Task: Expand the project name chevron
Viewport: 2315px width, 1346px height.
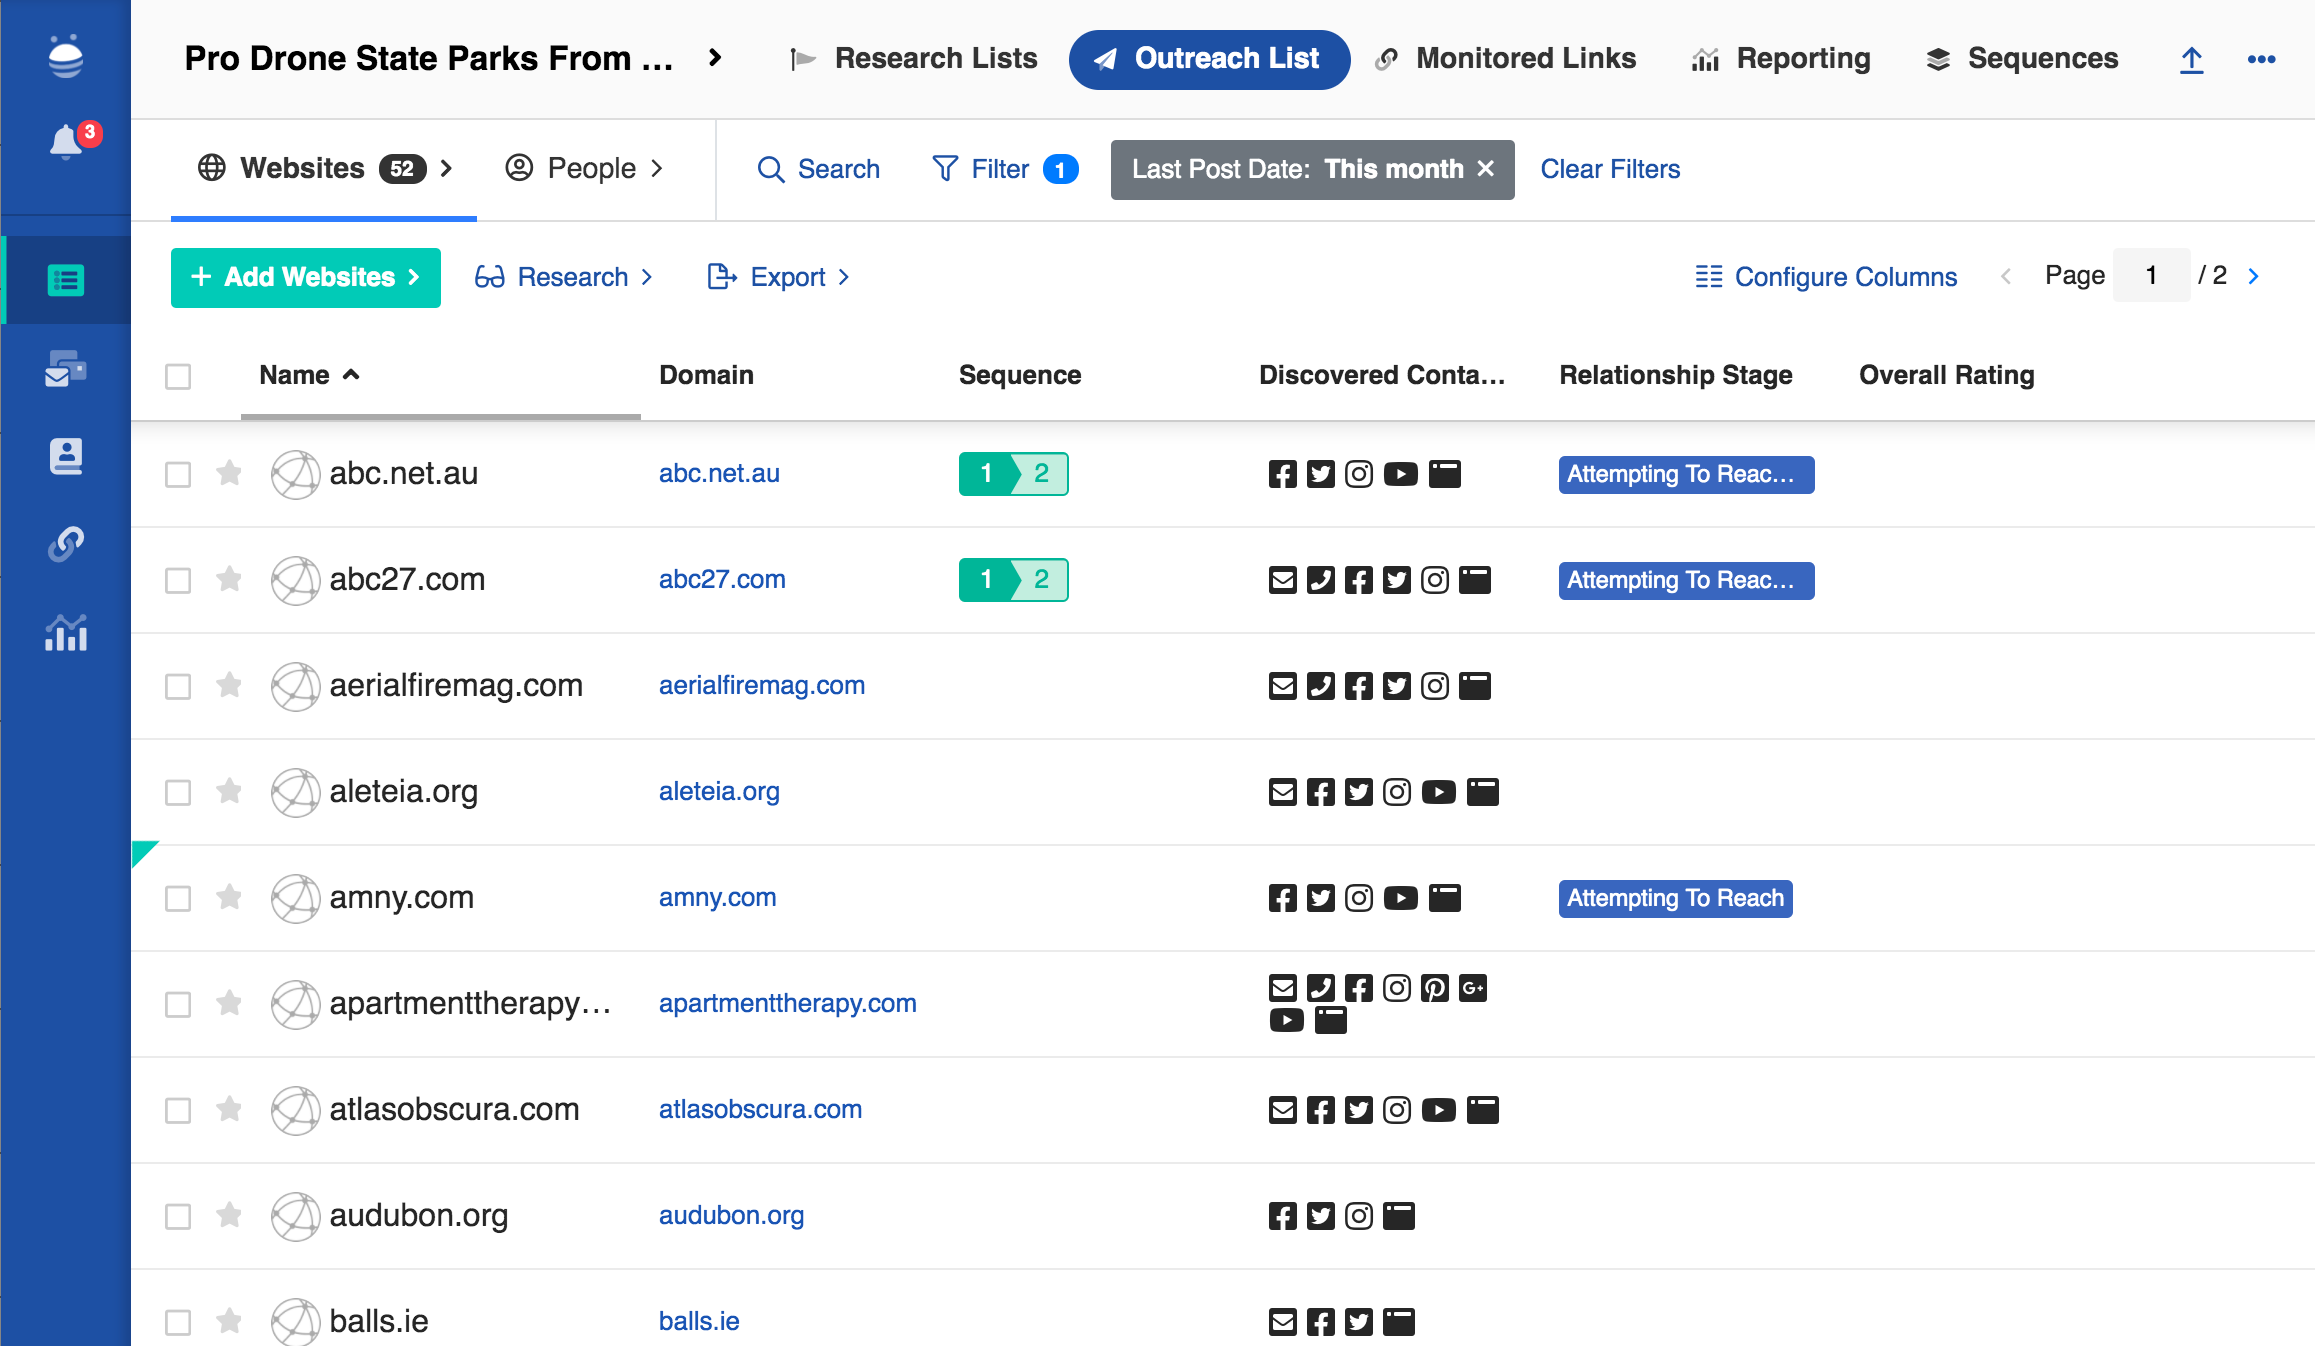Action: tap(714, 58)
